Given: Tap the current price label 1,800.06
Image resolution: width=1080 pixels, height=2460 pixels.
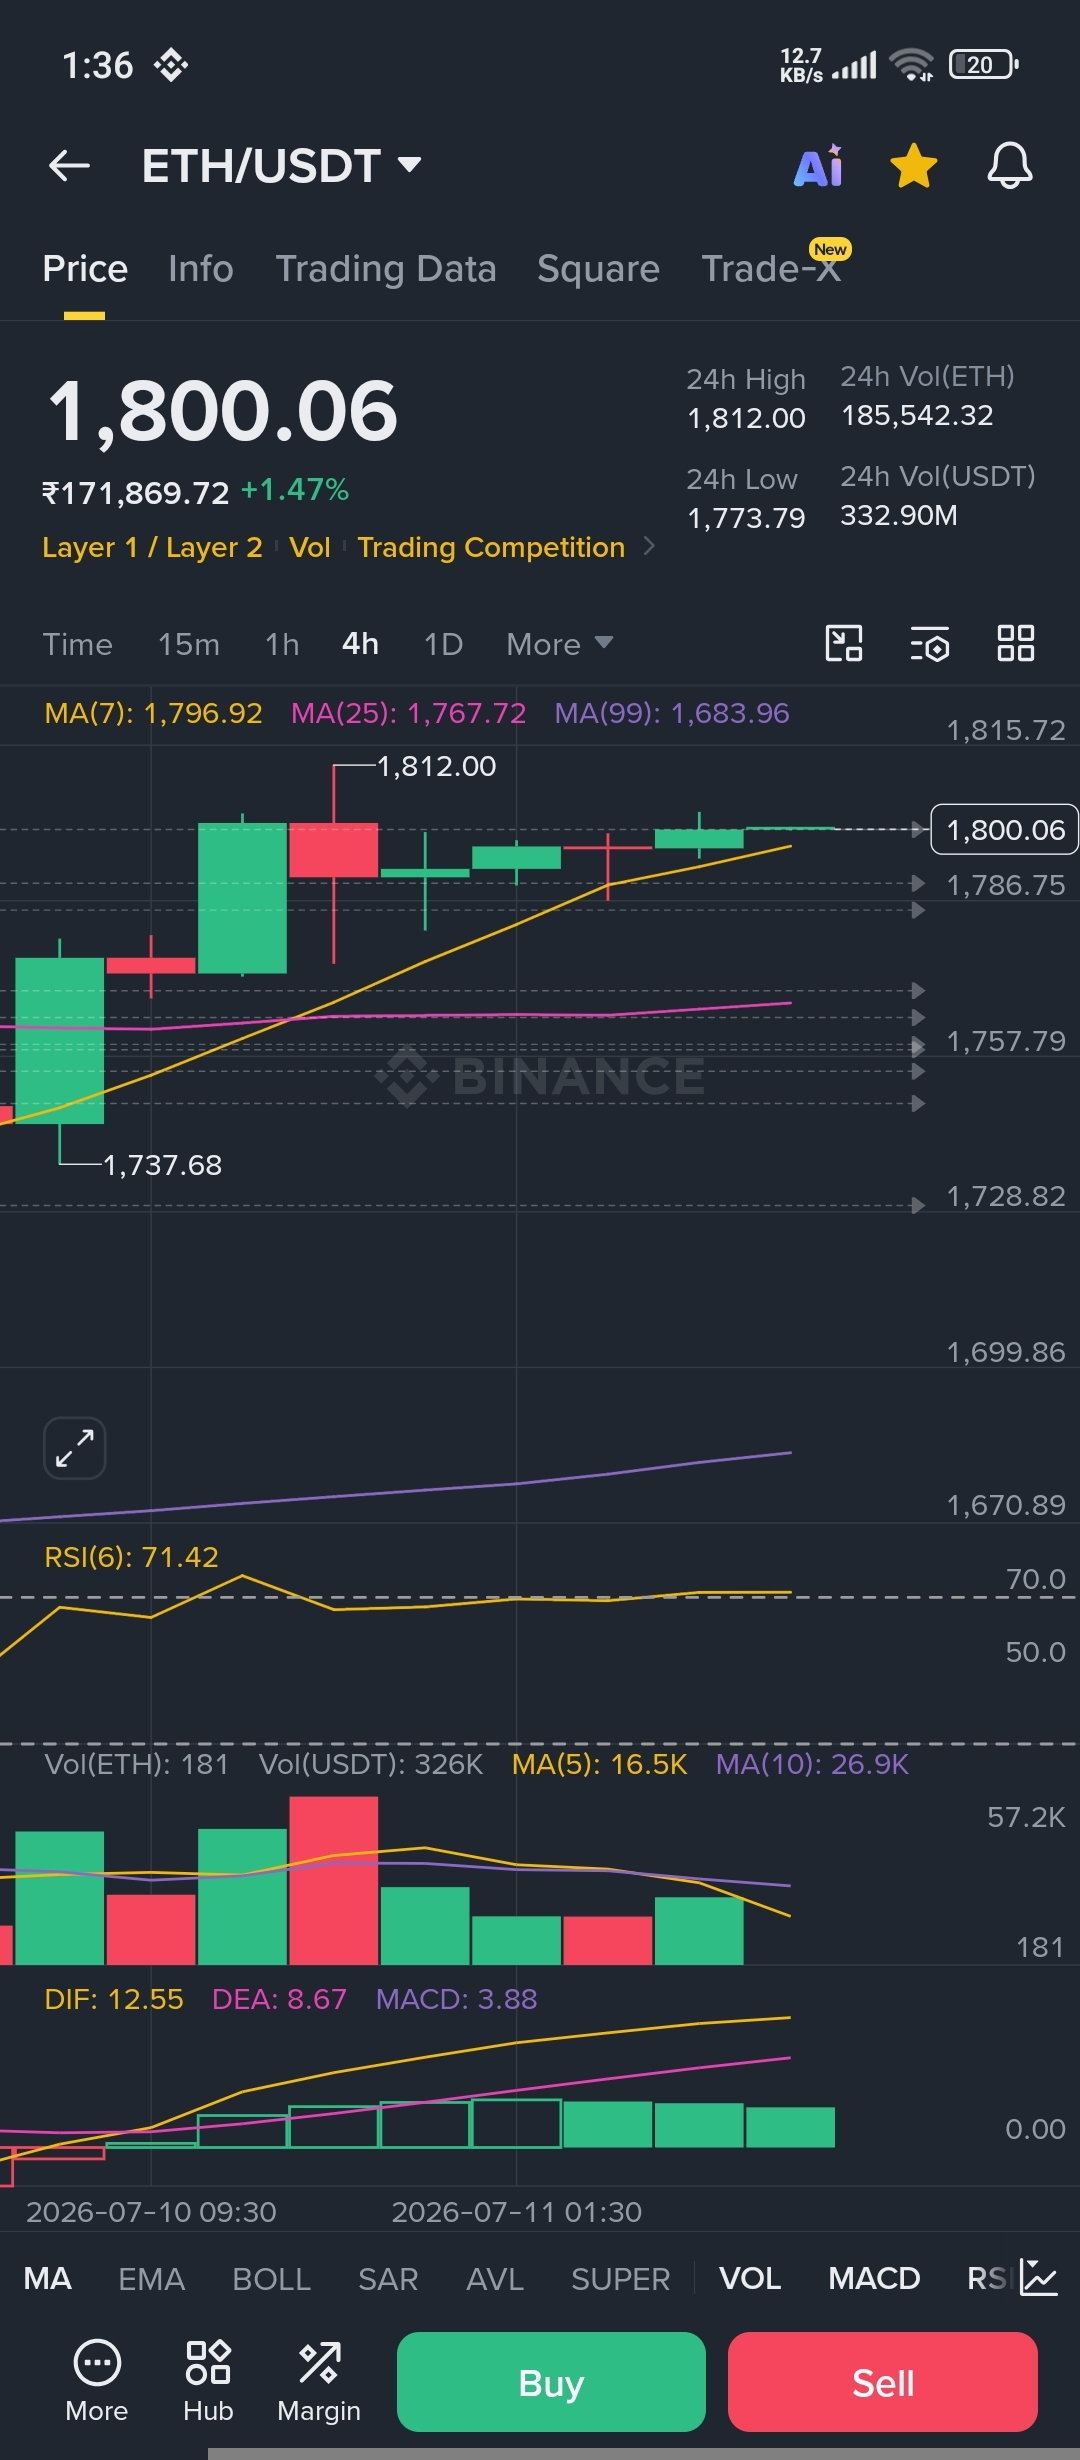Looking at the screenshot, I should coord(1004,830).
